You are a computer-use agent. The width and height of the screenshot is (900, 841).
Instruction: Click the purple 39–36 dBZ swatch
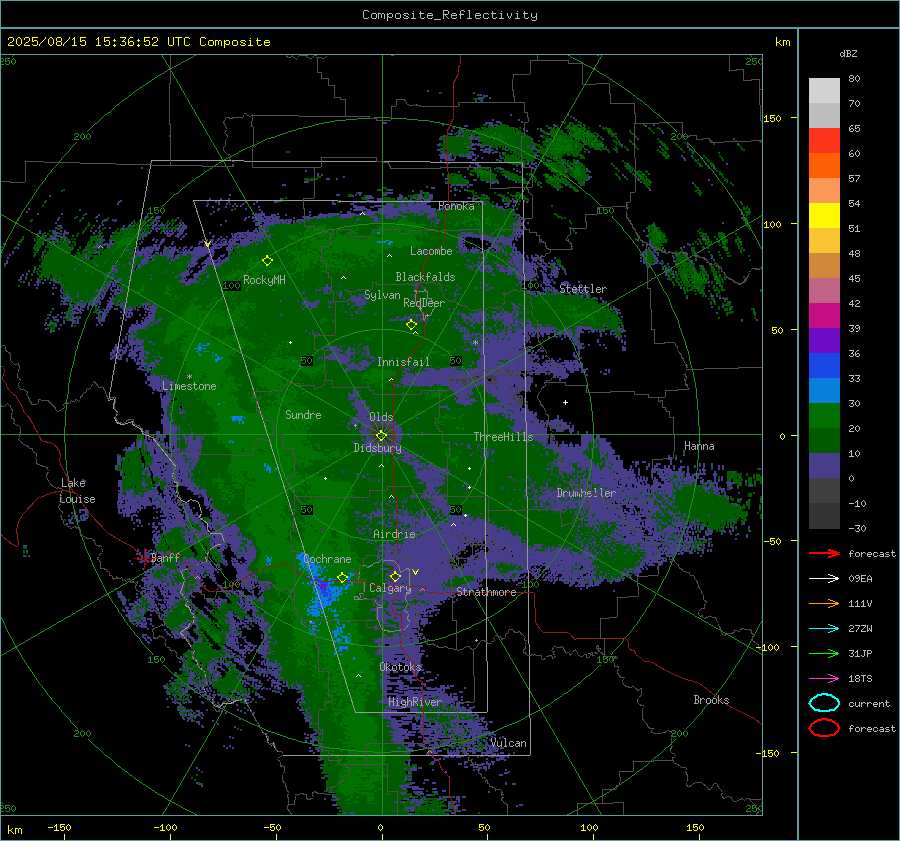click(824, 341)
